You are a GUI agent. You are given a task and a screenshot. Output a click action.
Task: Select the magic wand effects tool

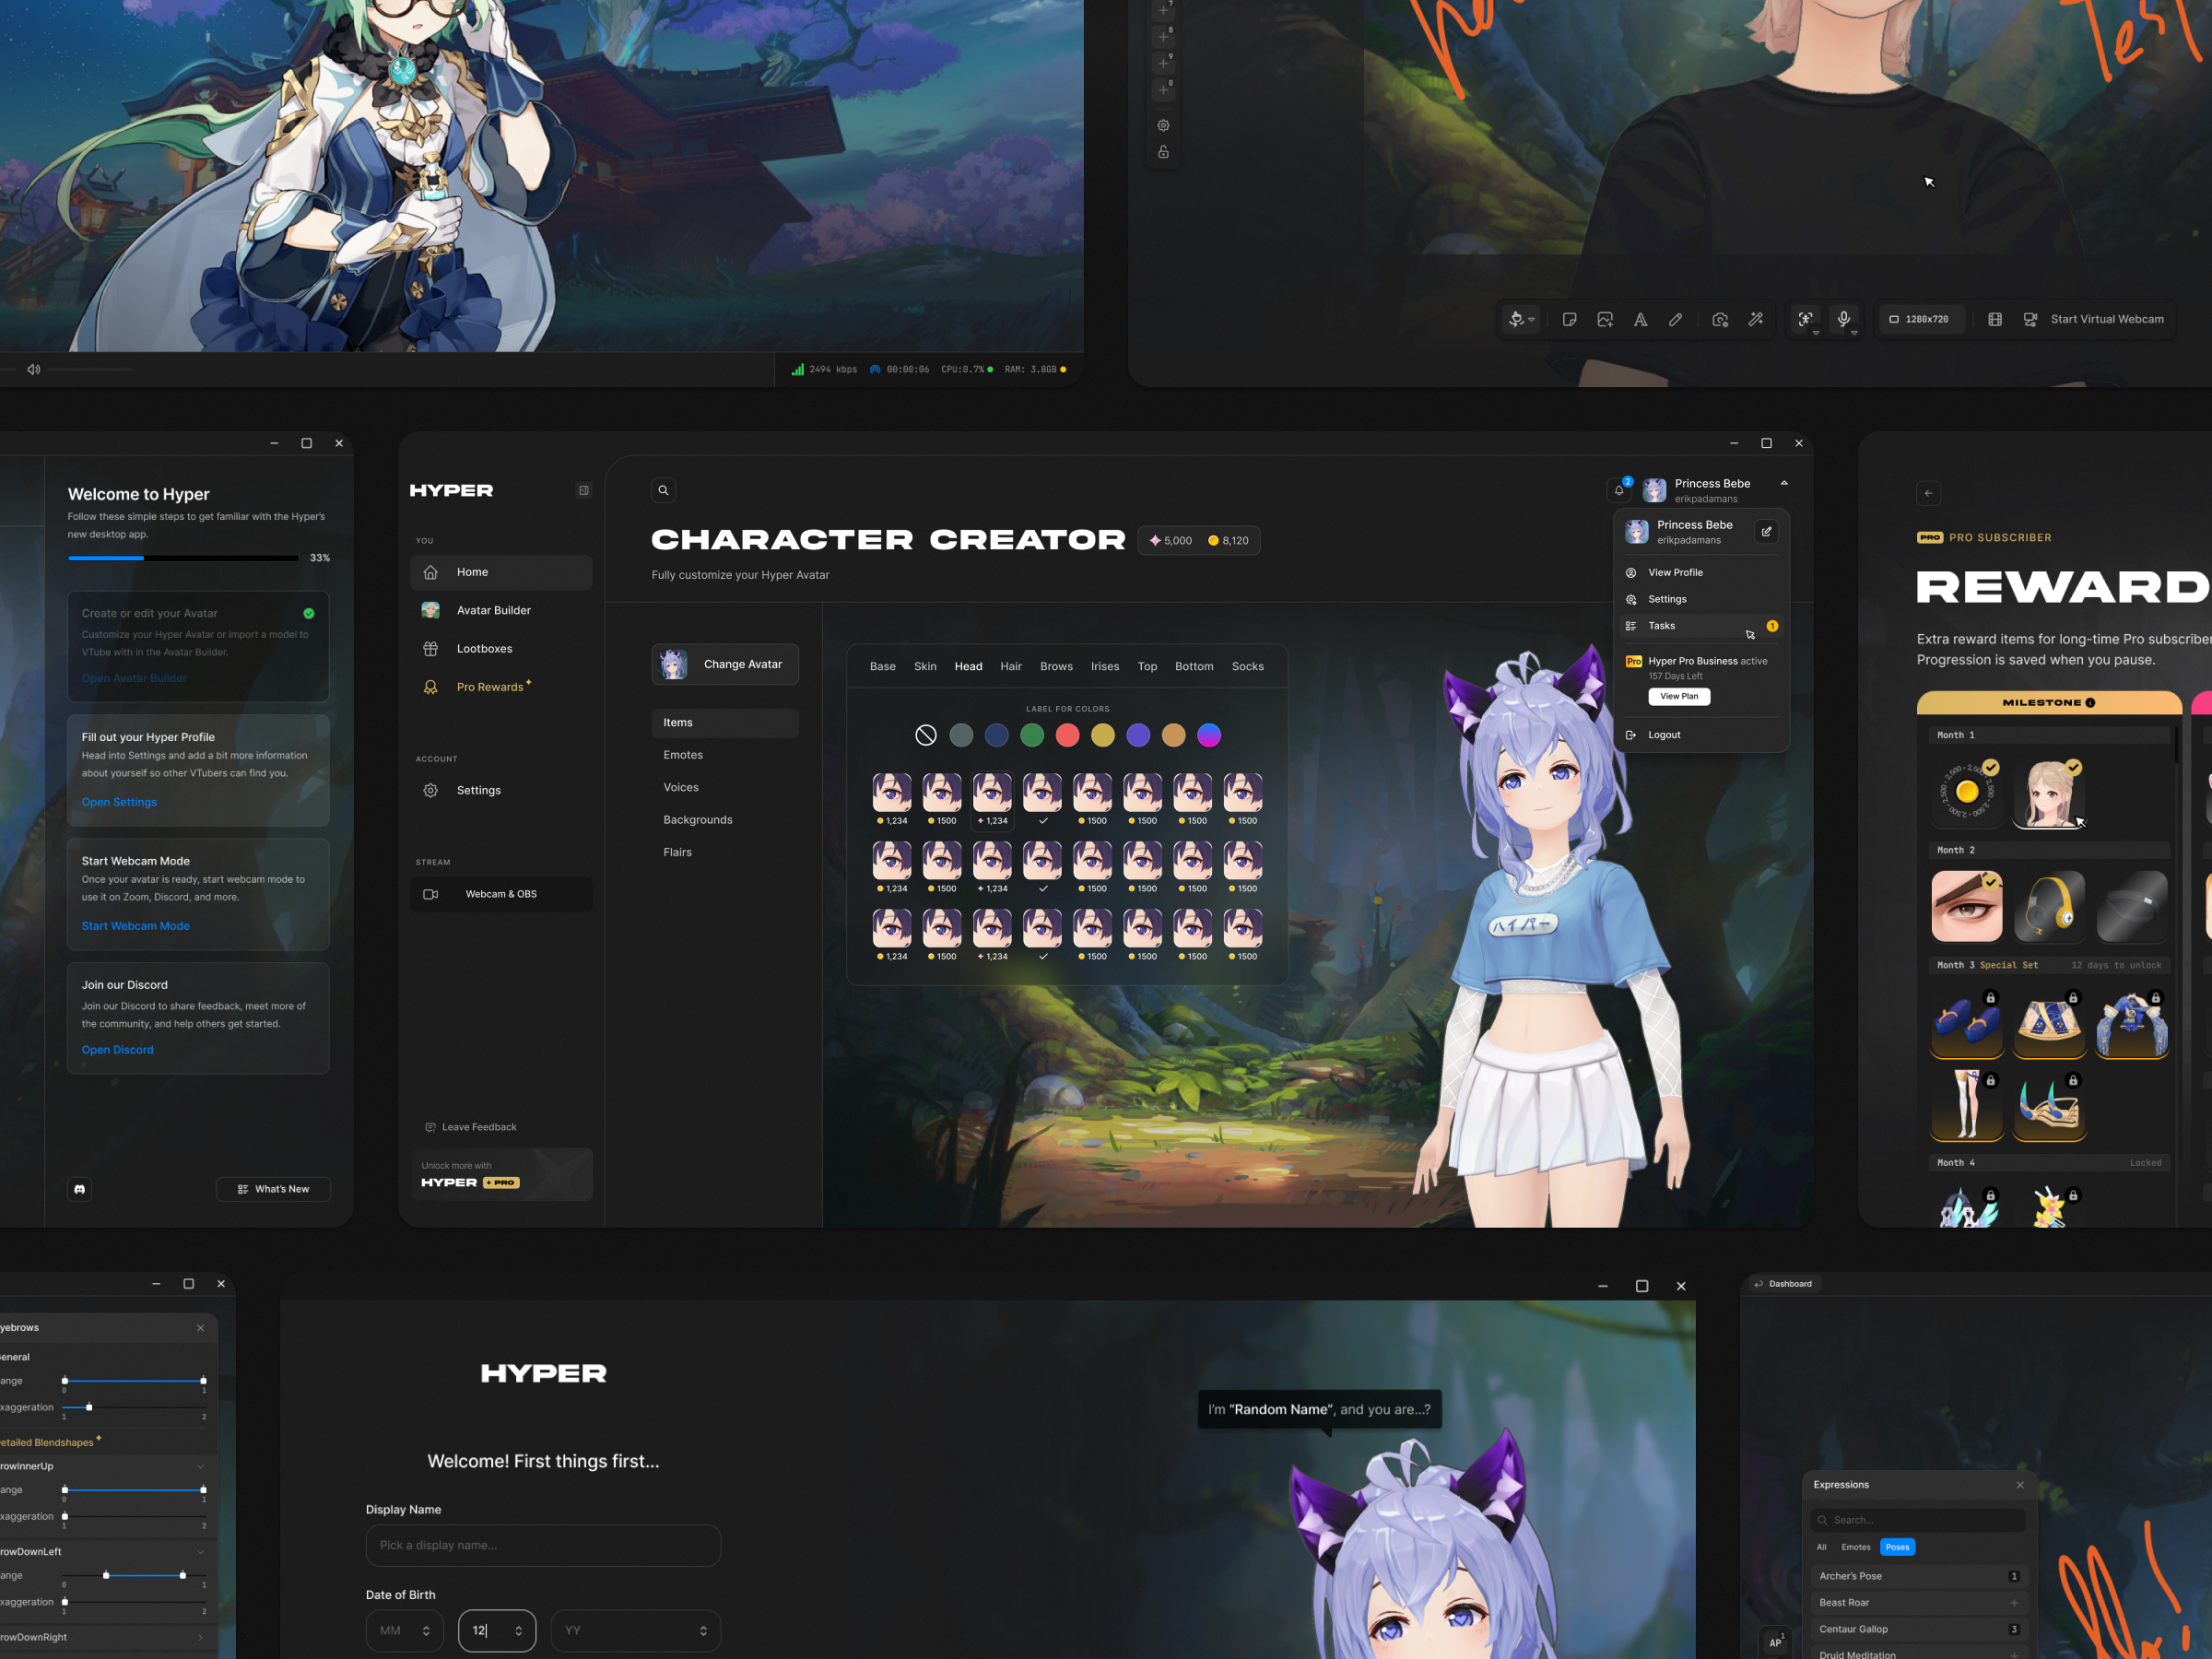1756,319
